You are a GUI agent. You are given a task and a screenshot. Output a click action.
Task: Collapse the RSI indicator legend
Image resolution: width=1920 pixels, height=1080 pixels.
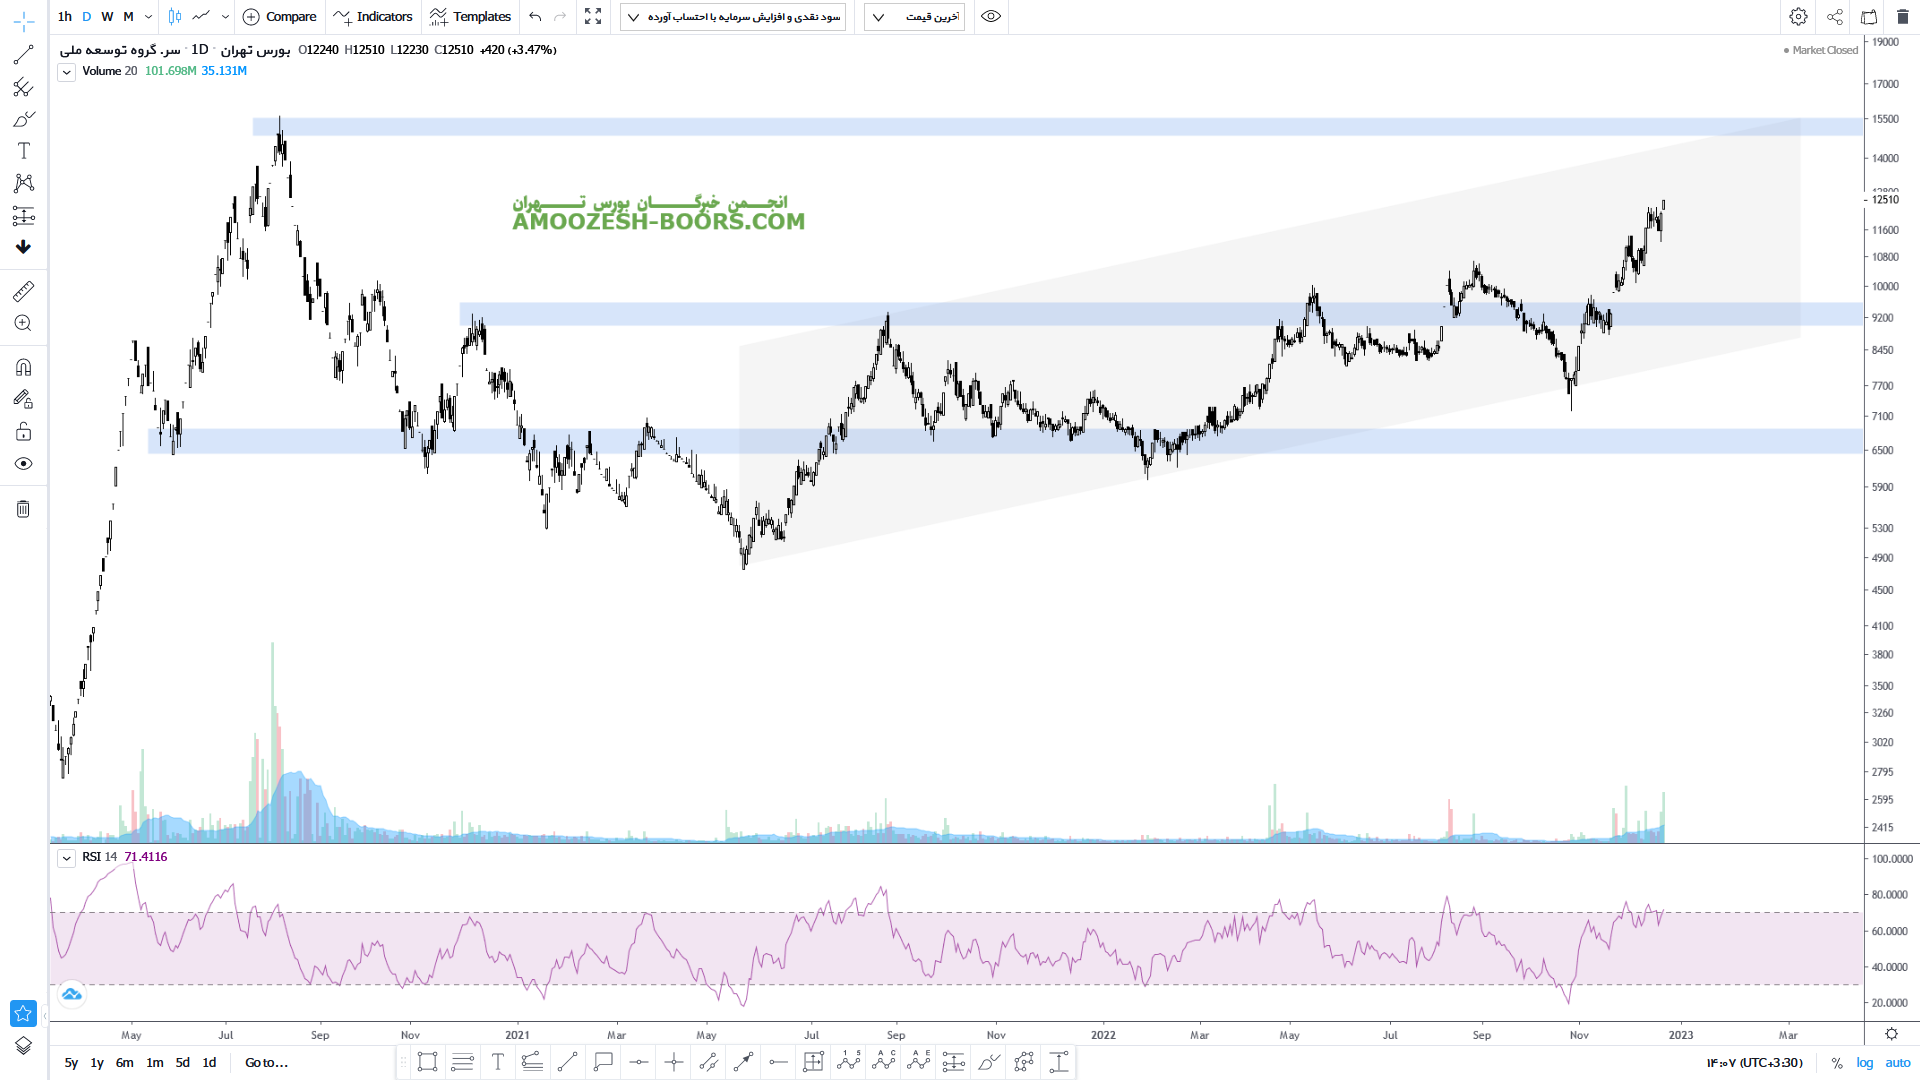coord(66,858)
